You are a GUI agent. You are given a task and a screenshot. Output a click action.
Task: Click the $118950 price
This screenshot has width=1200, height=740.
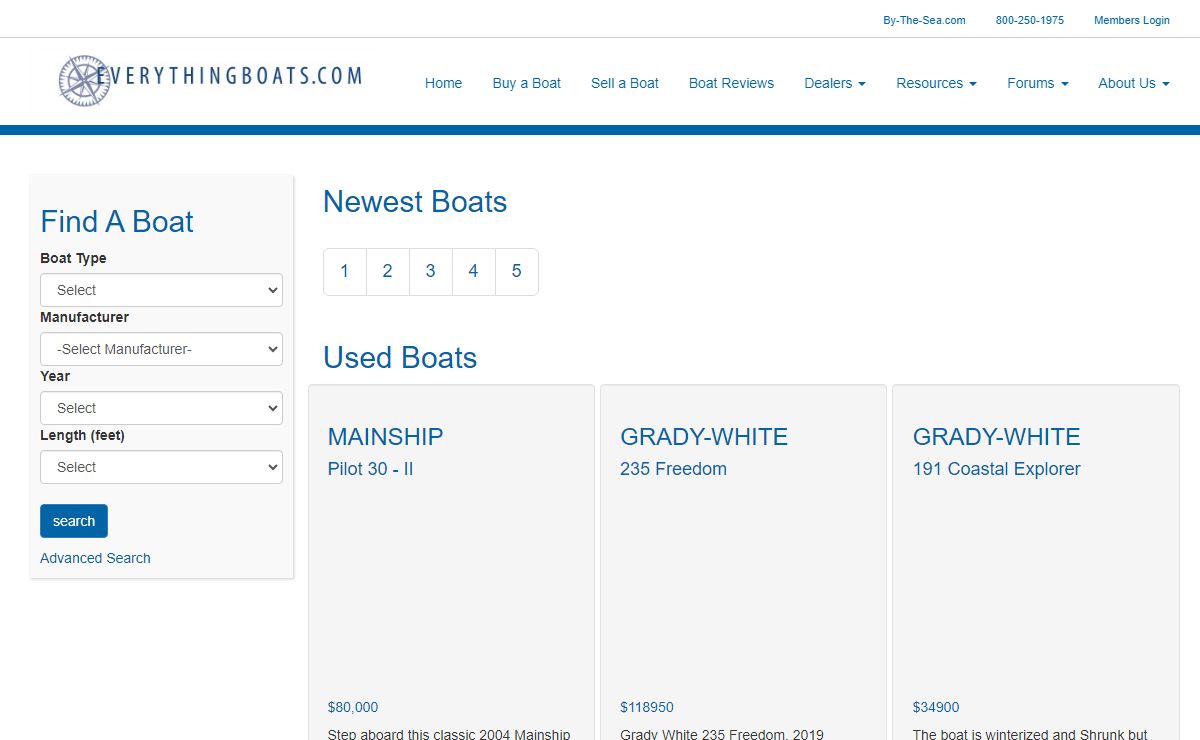pos(647,707)
